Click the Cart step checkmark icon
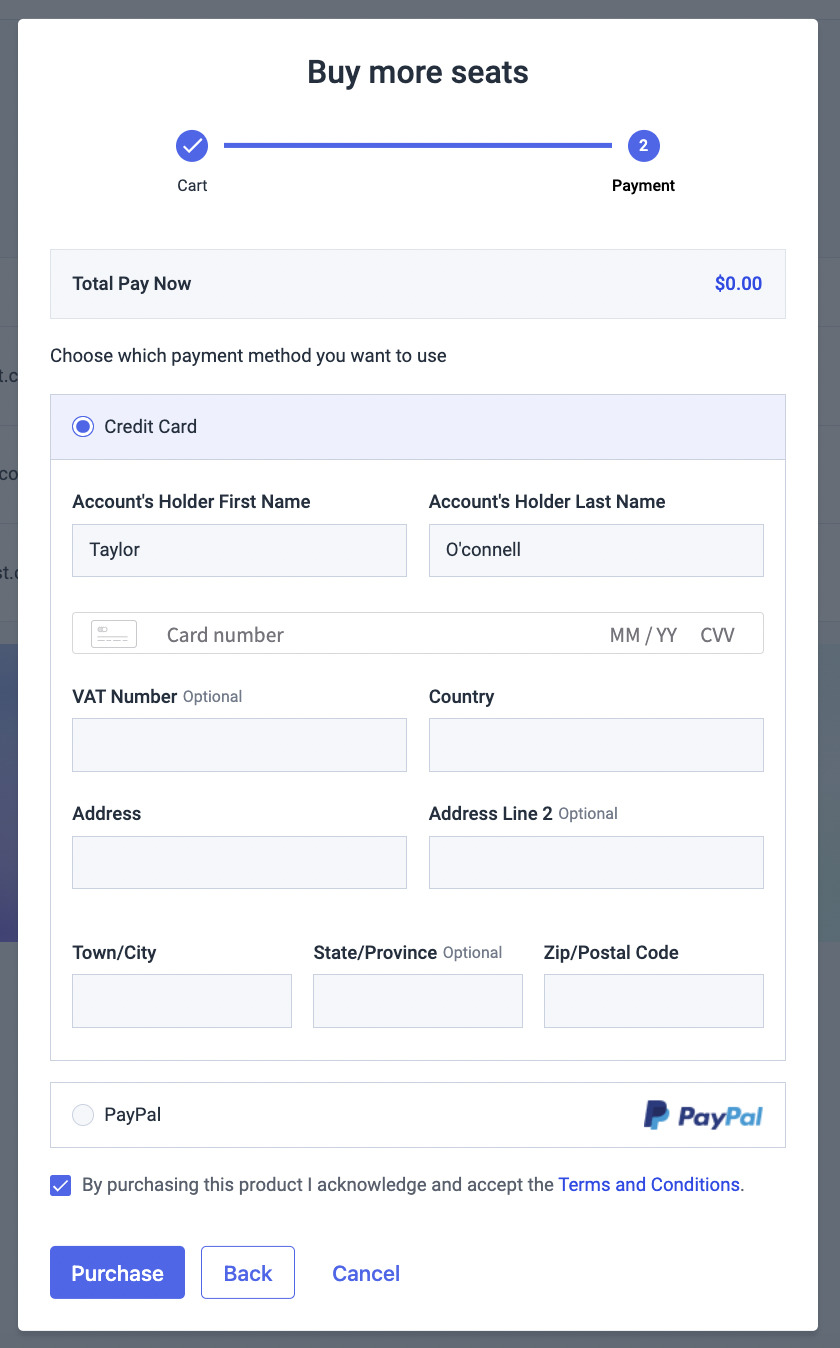Screen dimensions: 840x1348 (192, 146)
